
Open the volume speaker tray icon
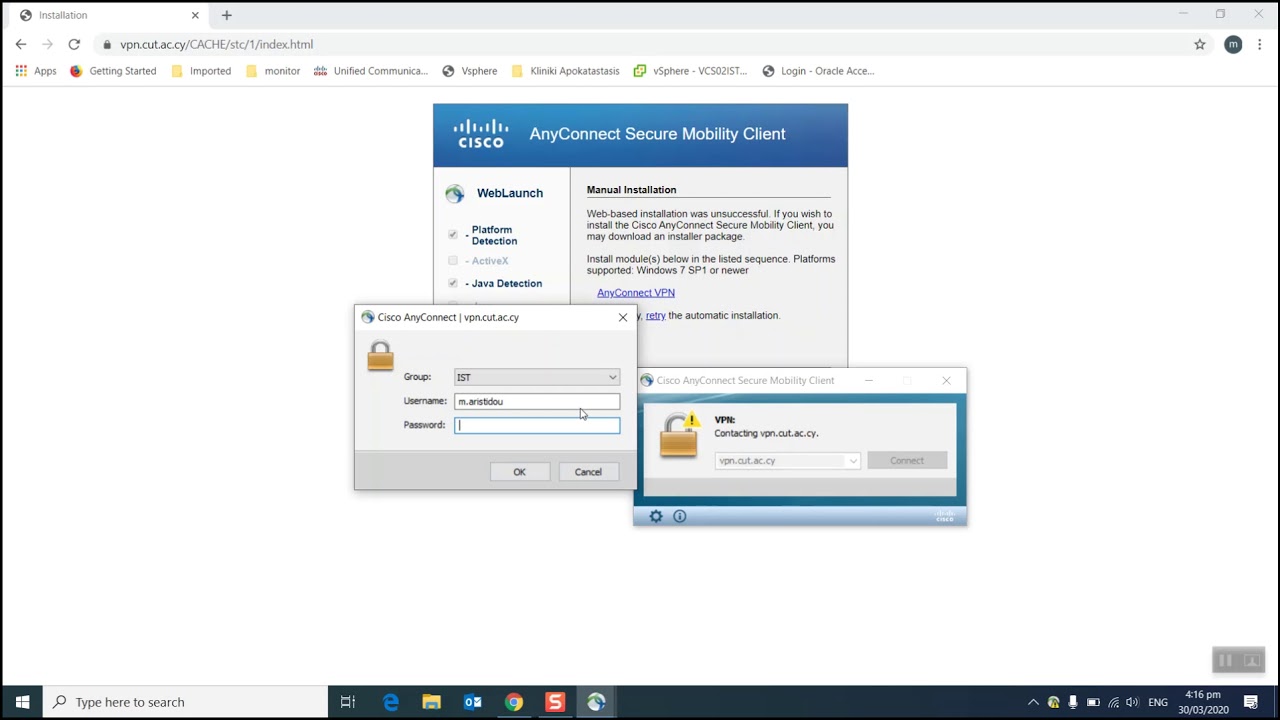coord(1132,702)
